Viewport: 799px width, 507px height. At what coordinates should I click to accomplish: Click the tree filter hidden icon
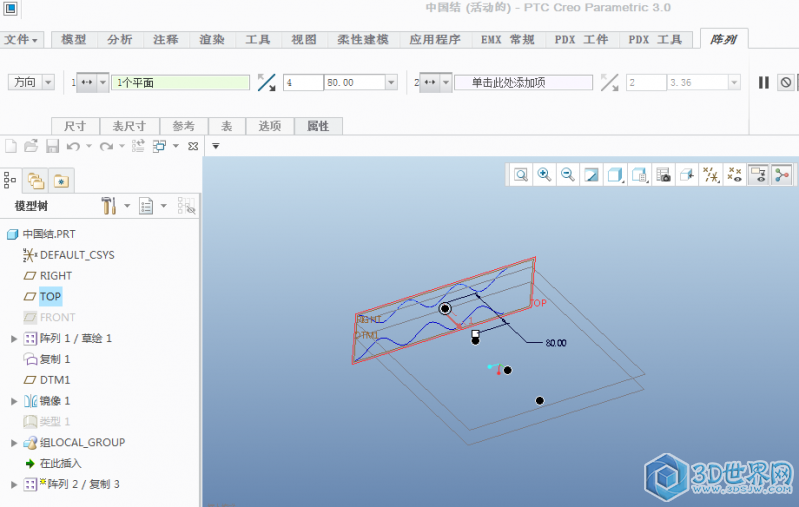(x=187, y=206)
